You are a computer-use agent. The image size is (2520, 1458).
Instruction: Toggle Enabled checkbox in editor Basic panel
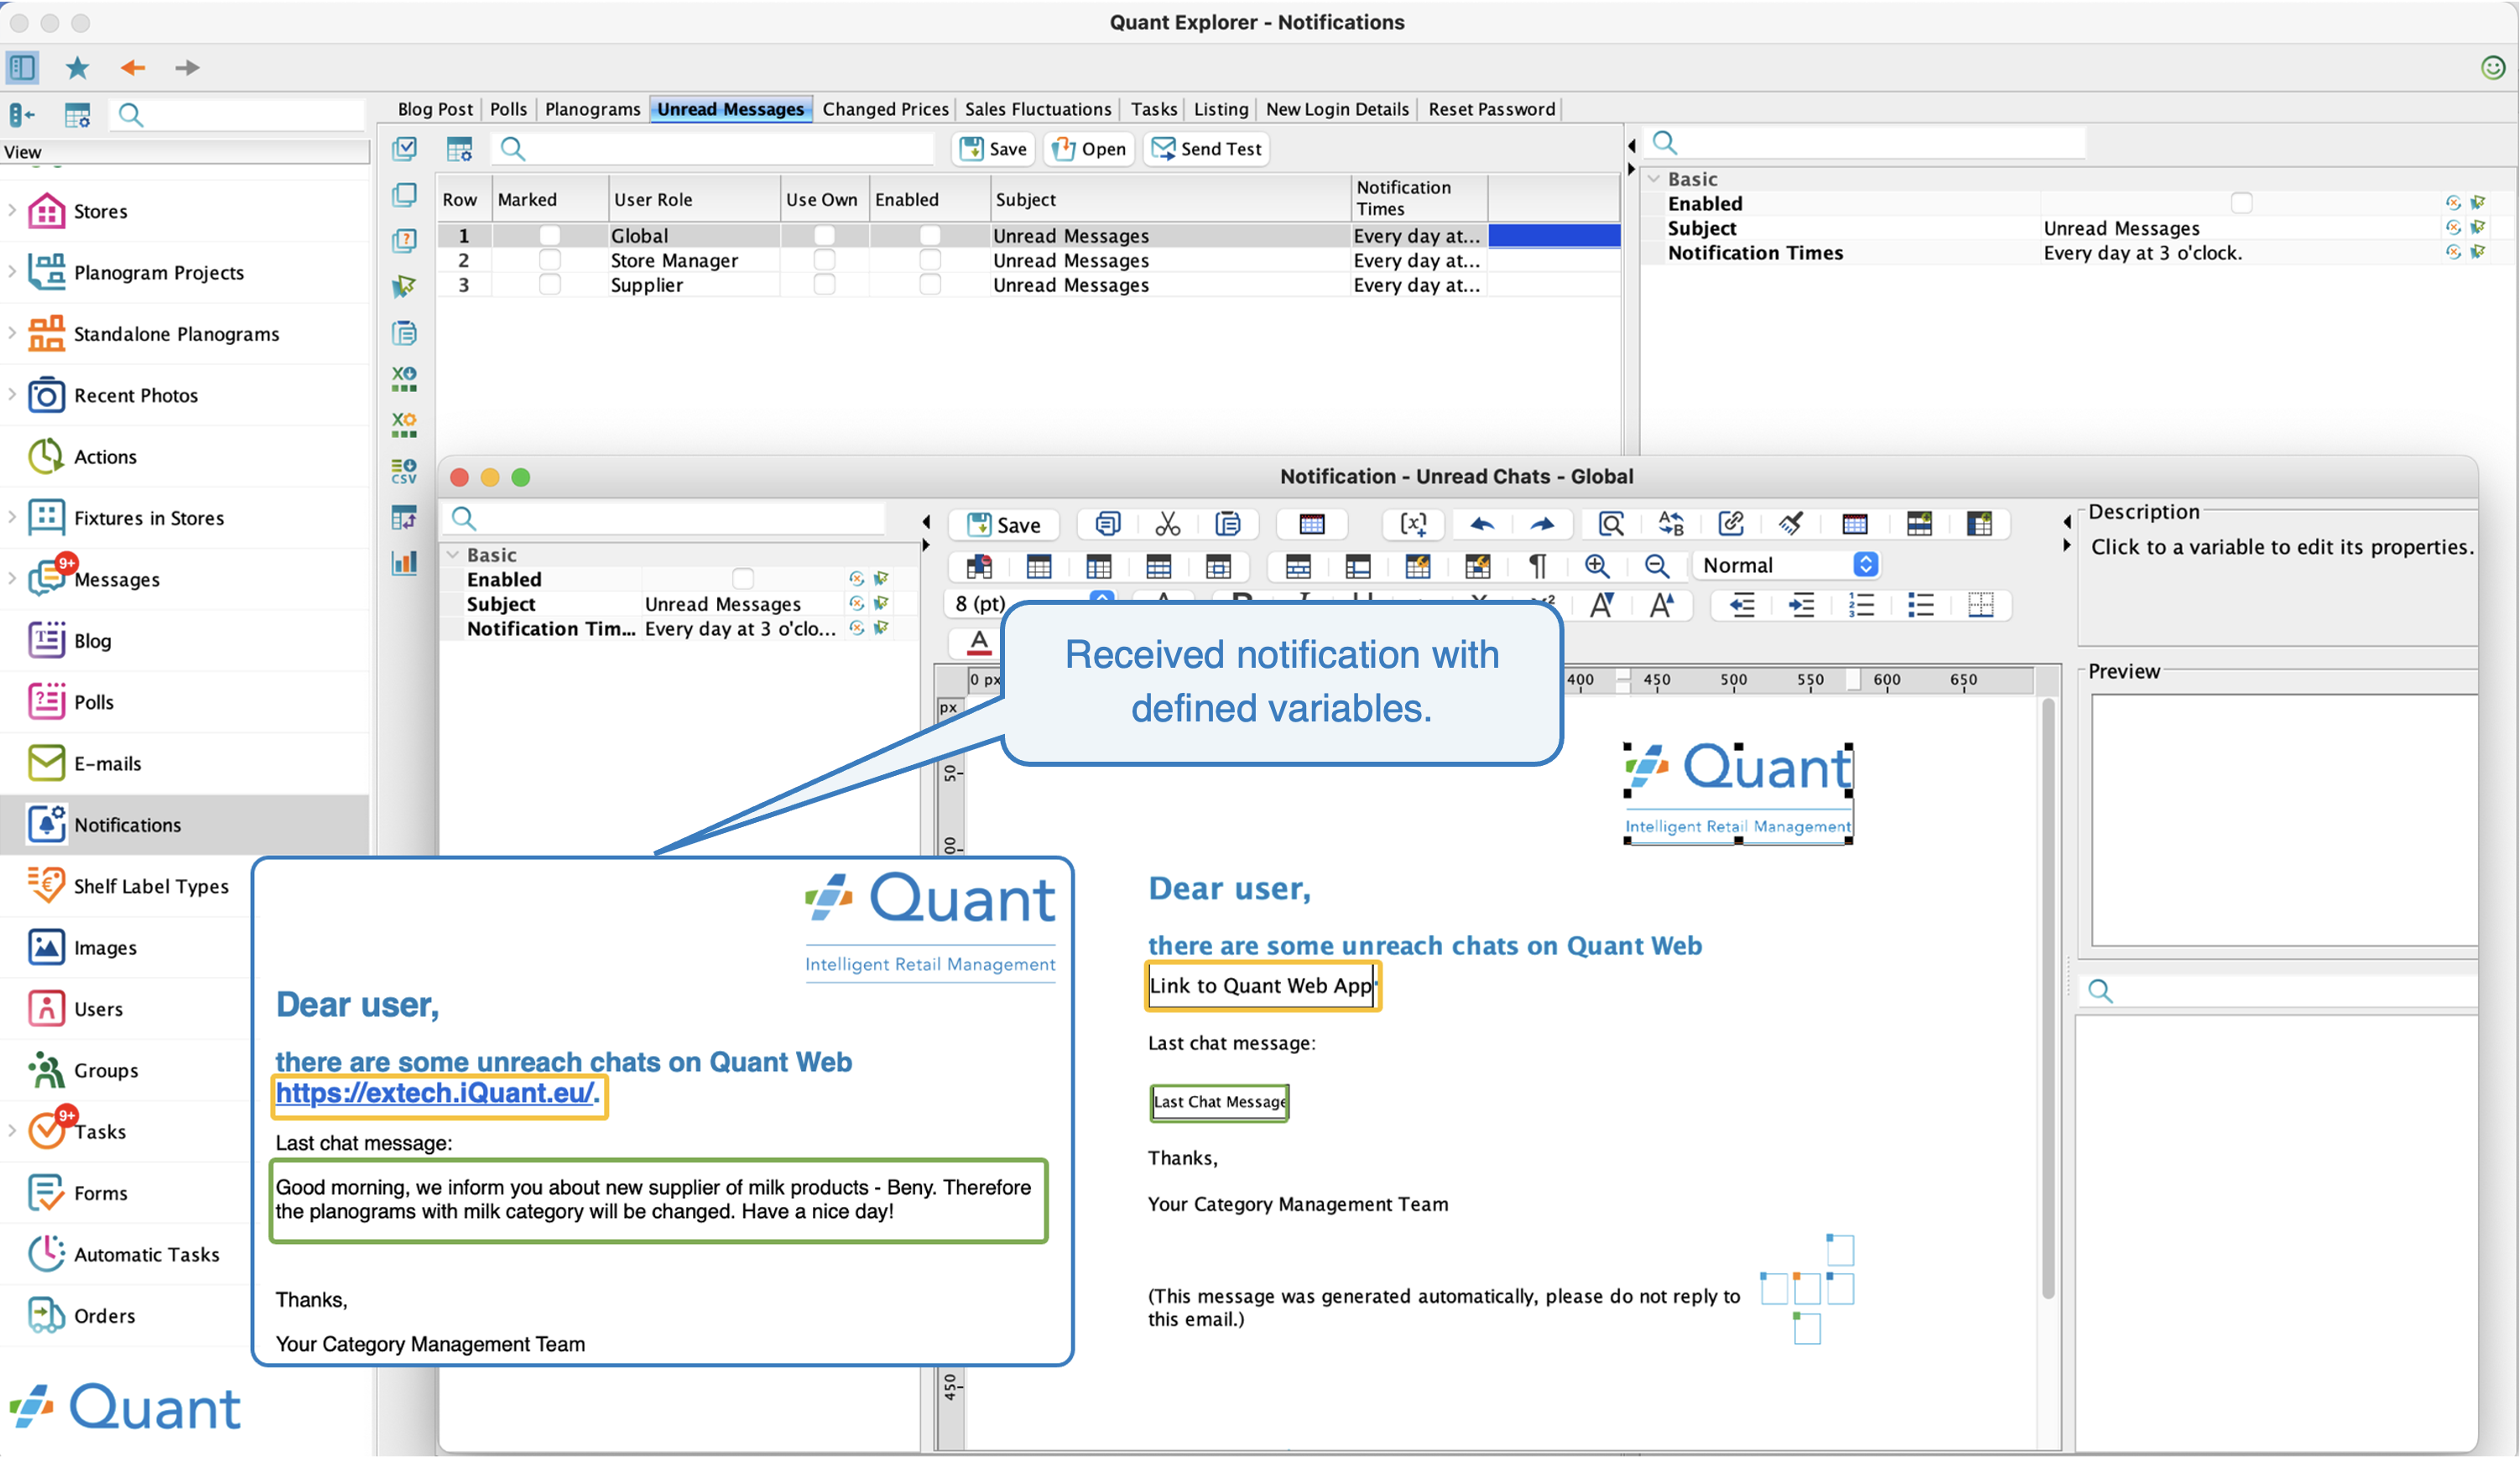pyautogui.click(x=743, y=579)
